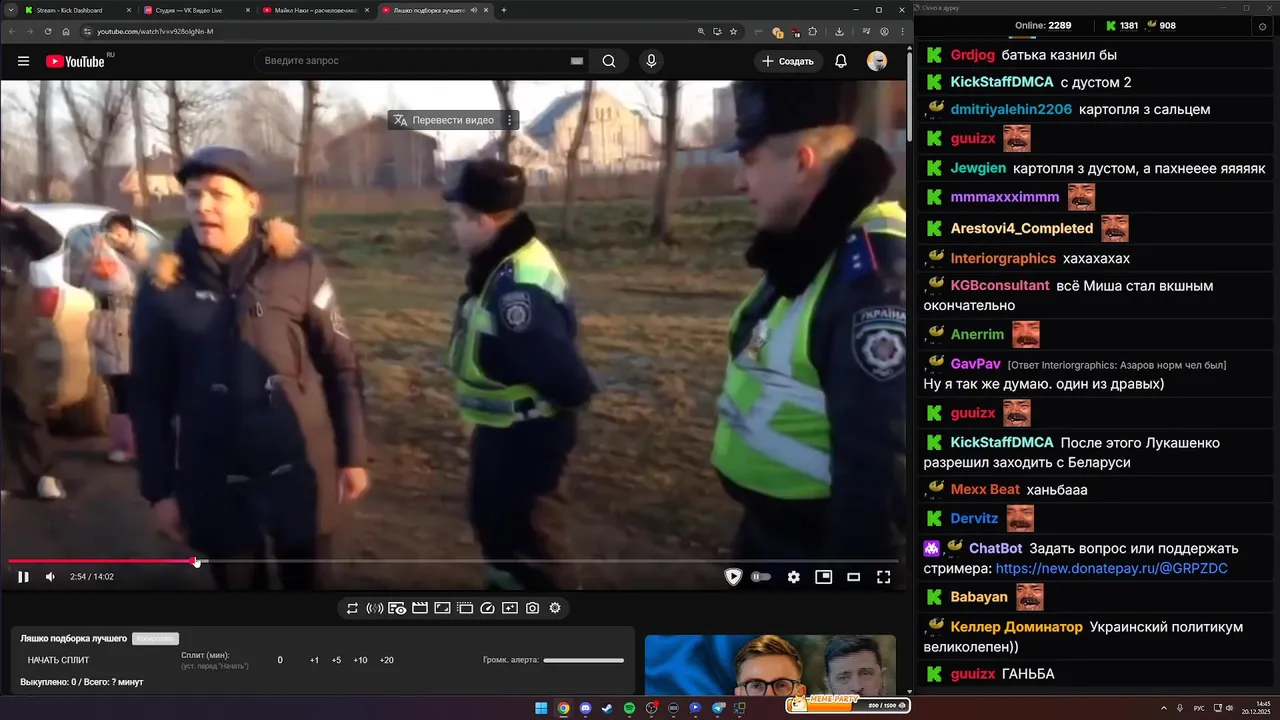The image size is (1280, 720).
Task: Adjust the Громк. алерта volume slider
Action: [583, 660]
